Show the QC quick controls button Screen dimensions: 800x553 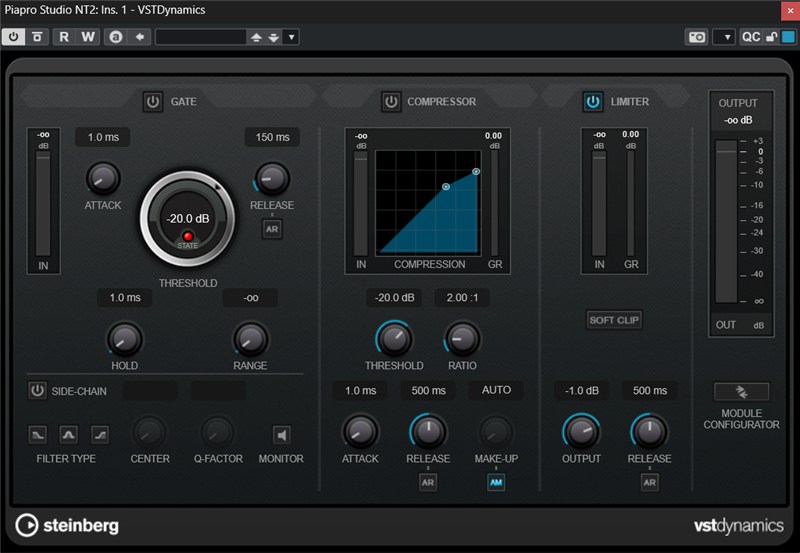click(751, 37)
